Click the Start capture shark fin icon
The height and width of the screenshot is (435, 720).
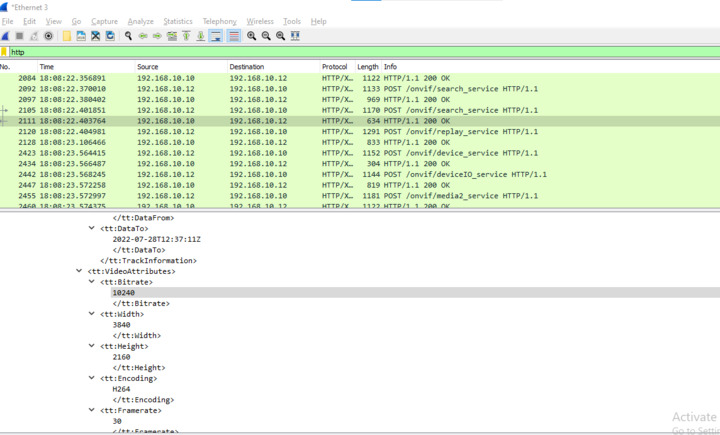tap(6, 36)
